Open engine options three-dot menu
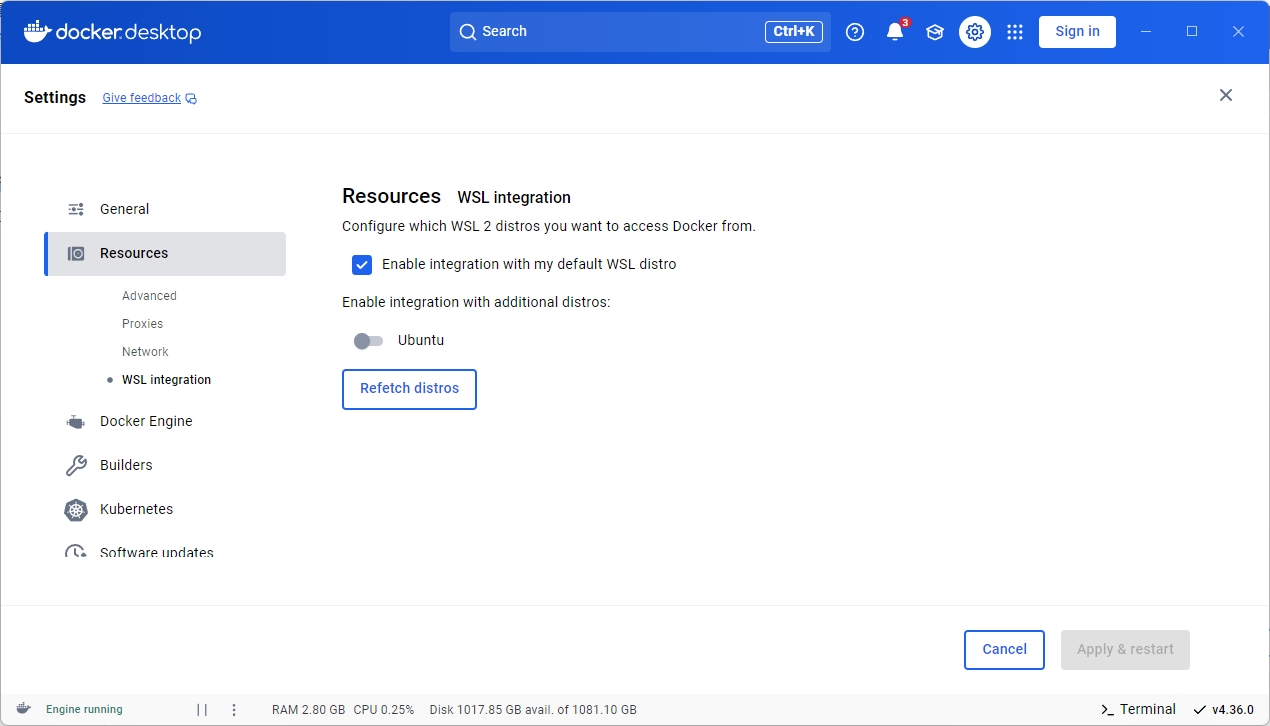This screenshot has width=1270, height=726. 234,710
